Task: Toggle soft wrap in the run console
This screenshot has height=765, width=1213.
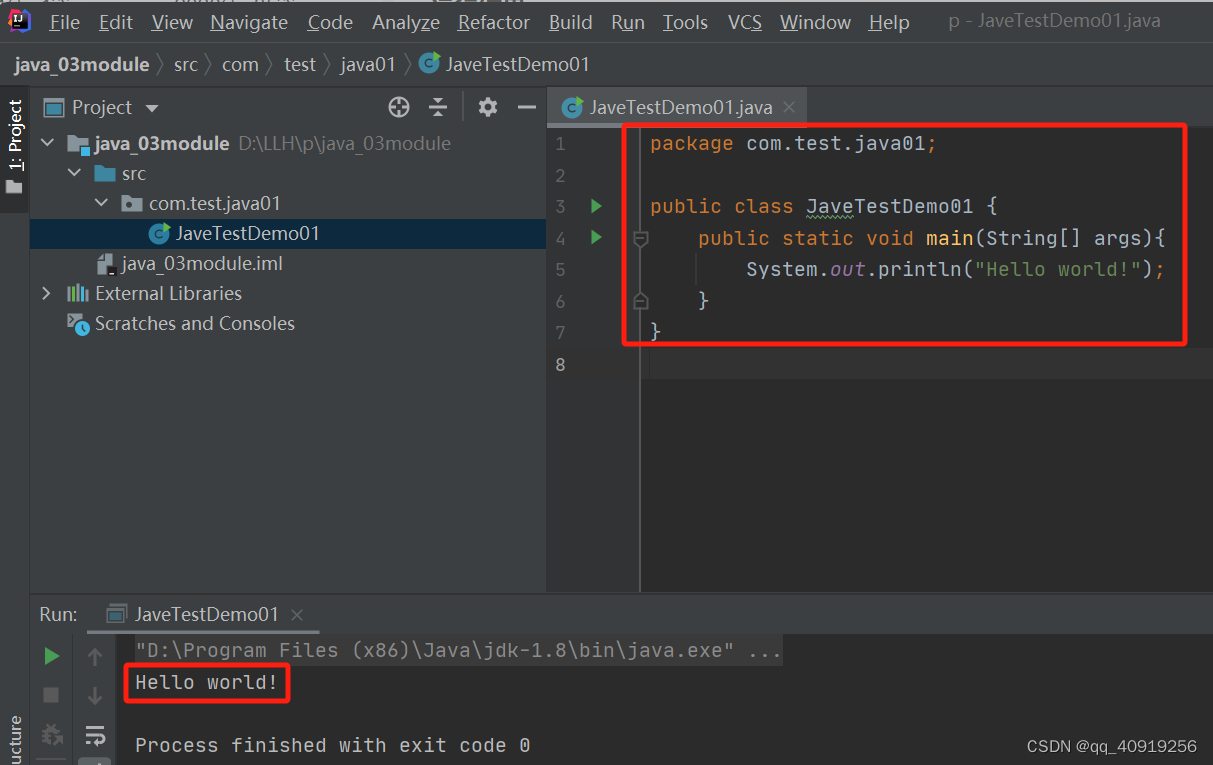Action: (x=96, y=735)
